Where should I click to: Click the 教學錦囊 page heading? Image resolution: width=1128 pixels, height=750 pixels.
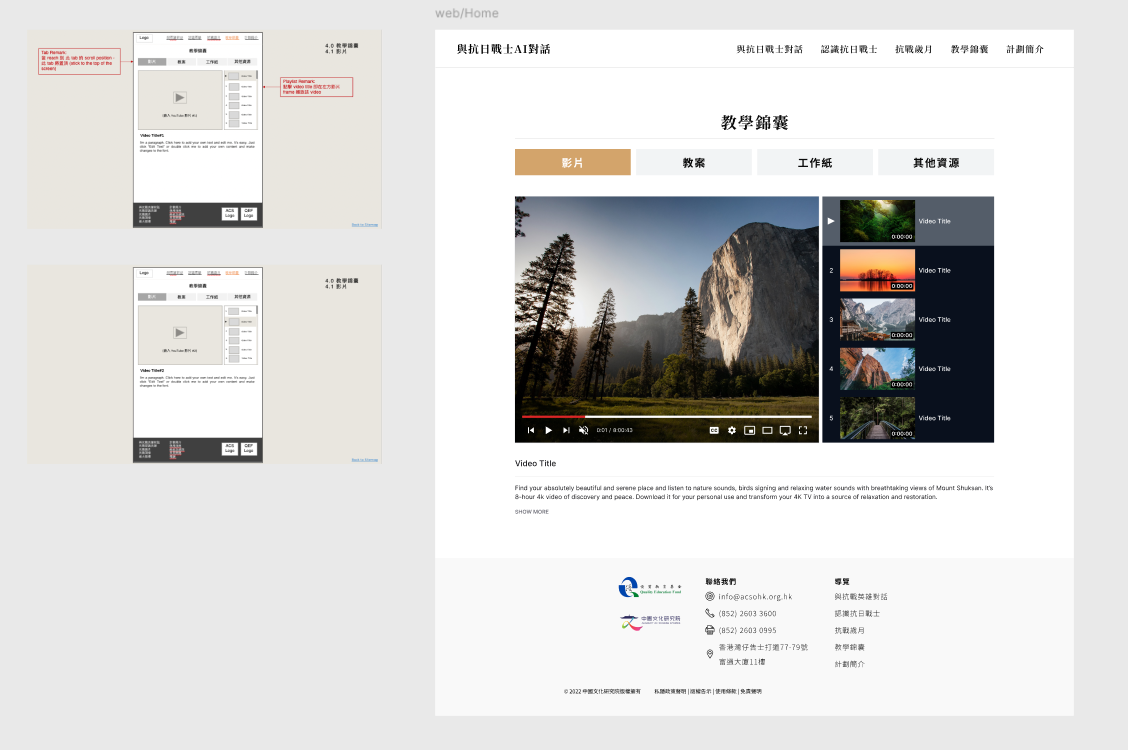(755, 122)
